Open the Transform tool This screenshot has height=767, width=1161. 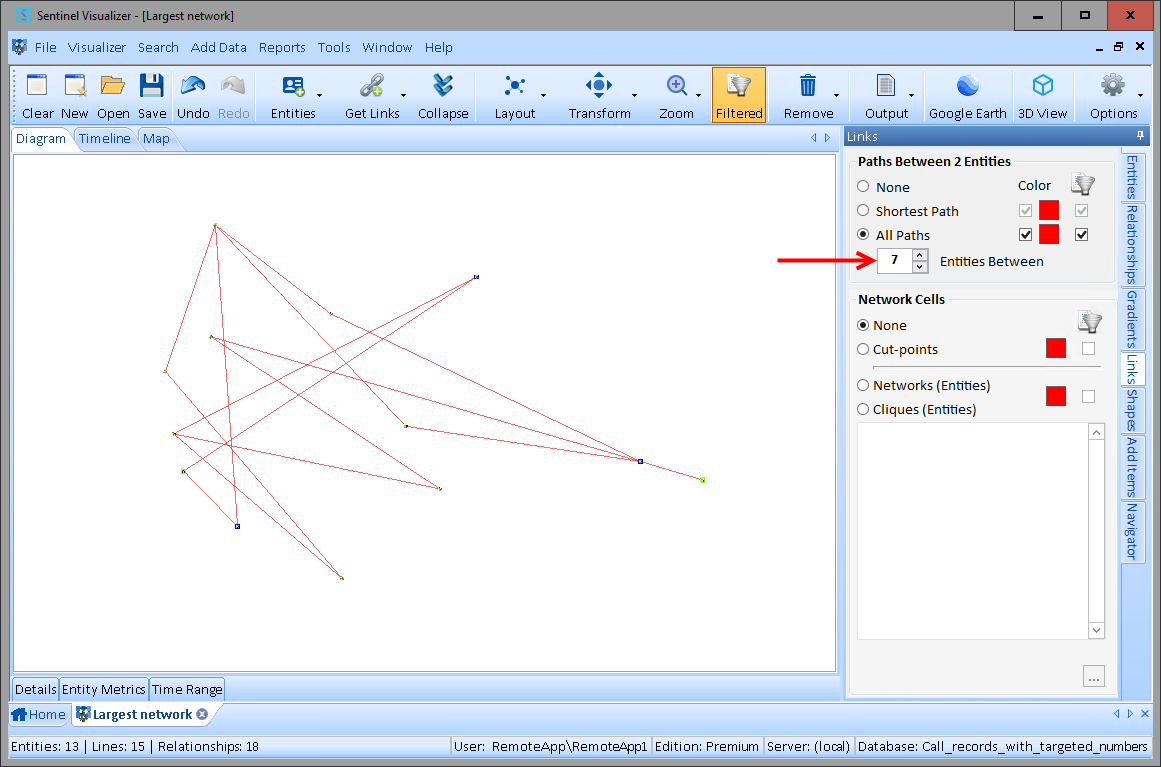[599, 95]
